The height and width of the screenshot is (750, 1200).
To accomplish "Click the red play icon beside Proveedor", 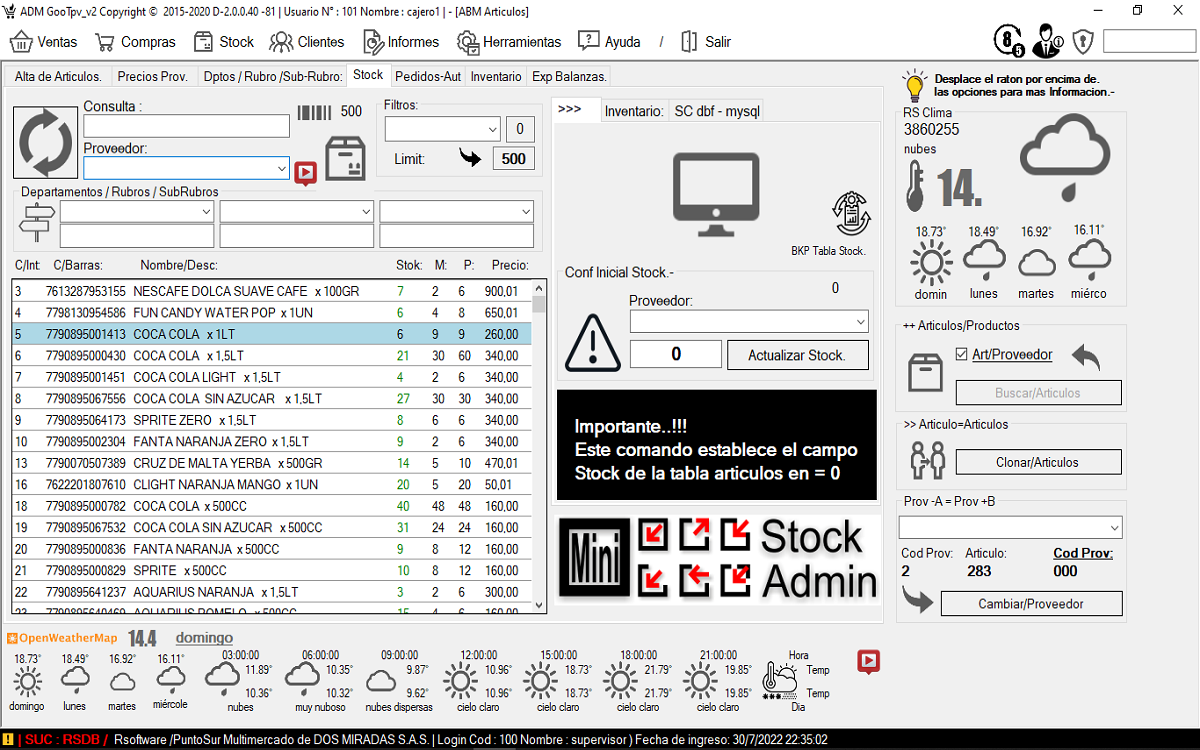I will point(306,173).
